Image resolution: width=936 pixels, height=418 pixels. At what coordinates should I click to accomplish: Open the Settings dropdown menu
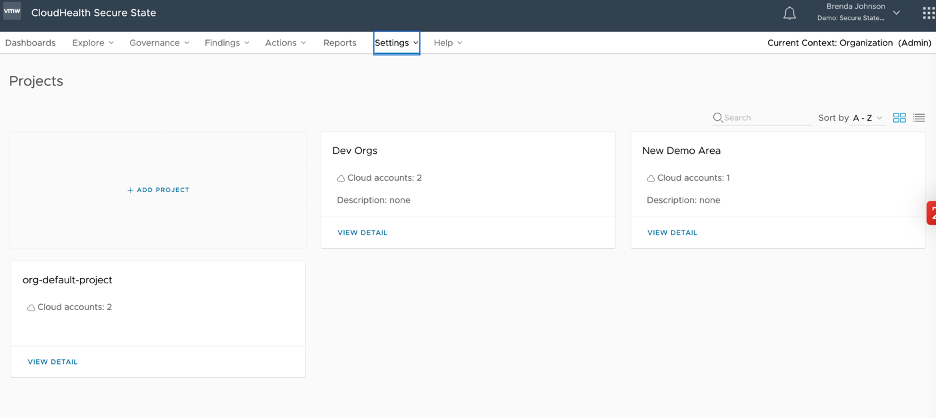[x=396, y=43]
